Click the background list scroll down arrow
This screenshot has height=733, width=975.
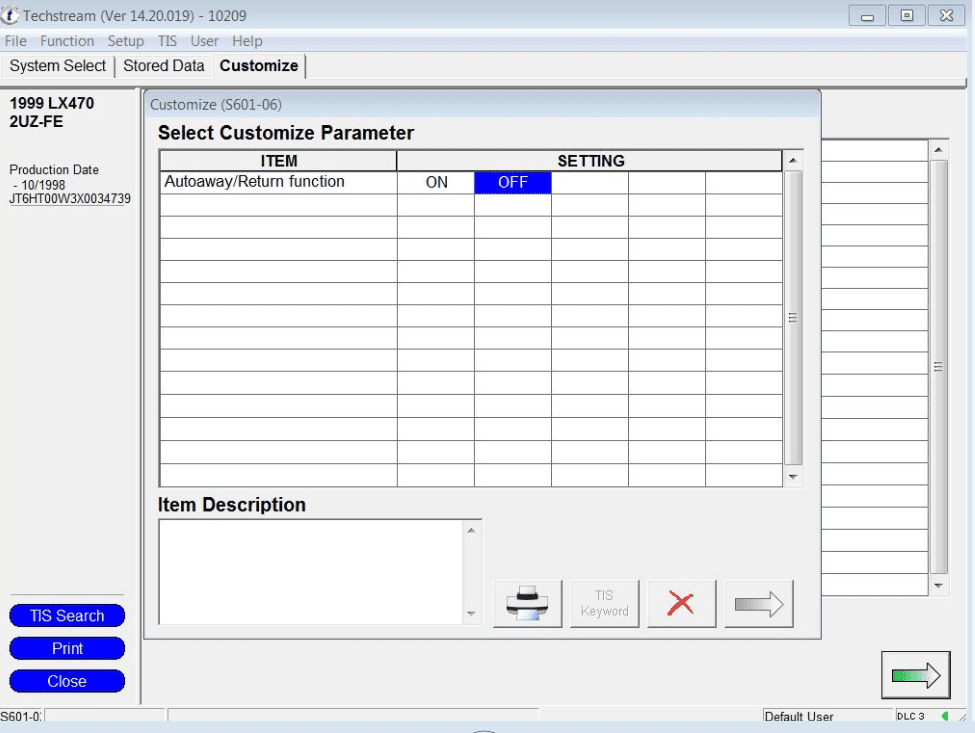point(939,586)
